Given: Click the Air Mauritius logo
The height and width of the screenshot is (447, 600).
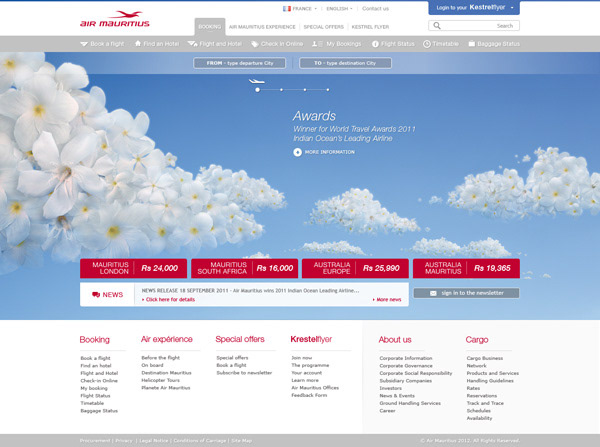Looking at the screenshot, I should (115, 19).
